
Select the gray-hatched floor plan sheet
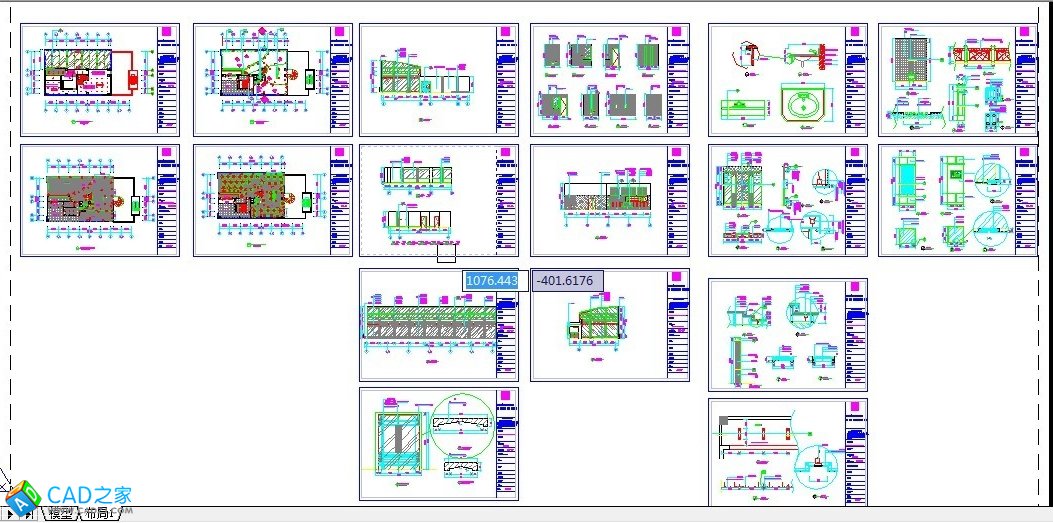[x=100, y=200]
